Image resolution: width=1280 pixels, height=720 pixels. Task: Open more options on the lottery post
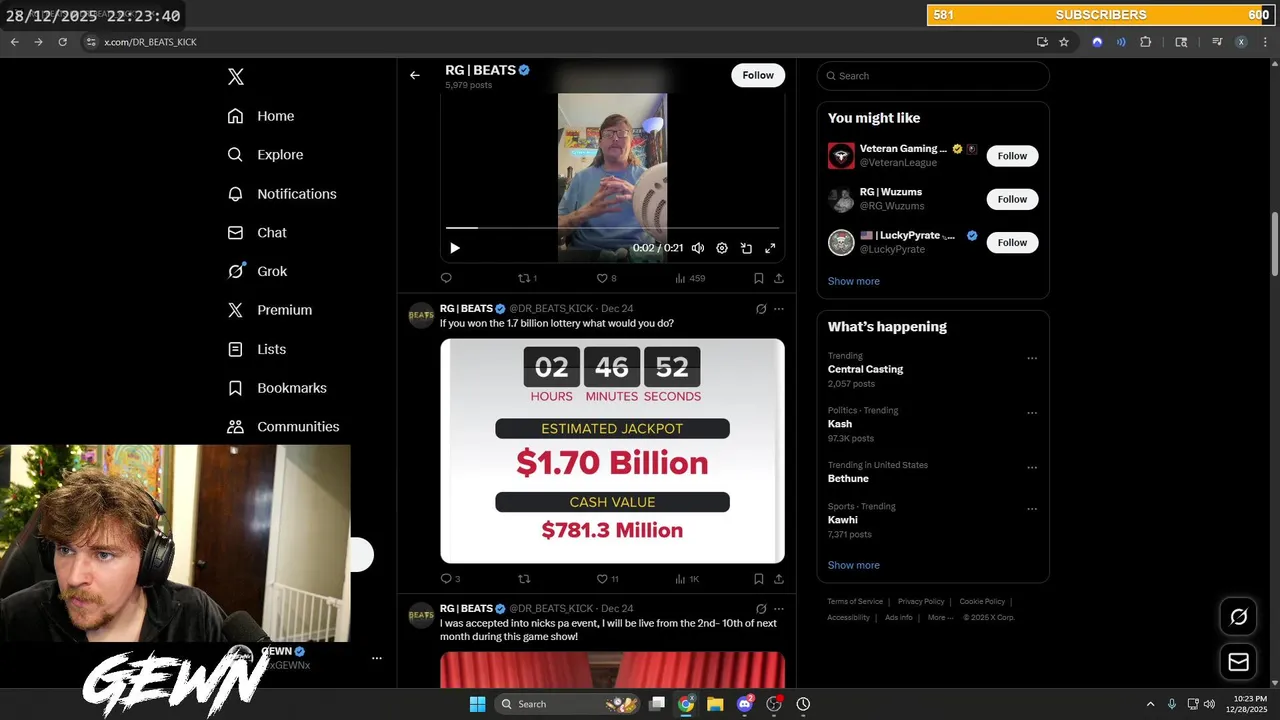click(779, 309)
